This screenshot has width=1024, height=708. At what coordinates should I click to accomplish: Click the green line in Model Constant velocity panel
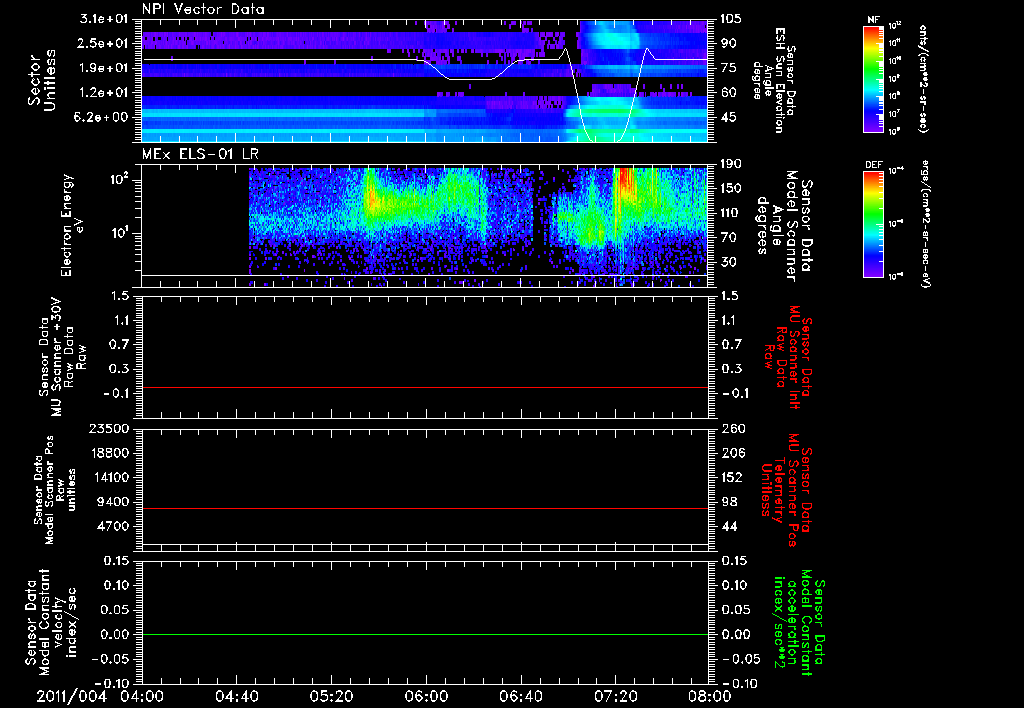pyautogui.click(x=424, y=634)
